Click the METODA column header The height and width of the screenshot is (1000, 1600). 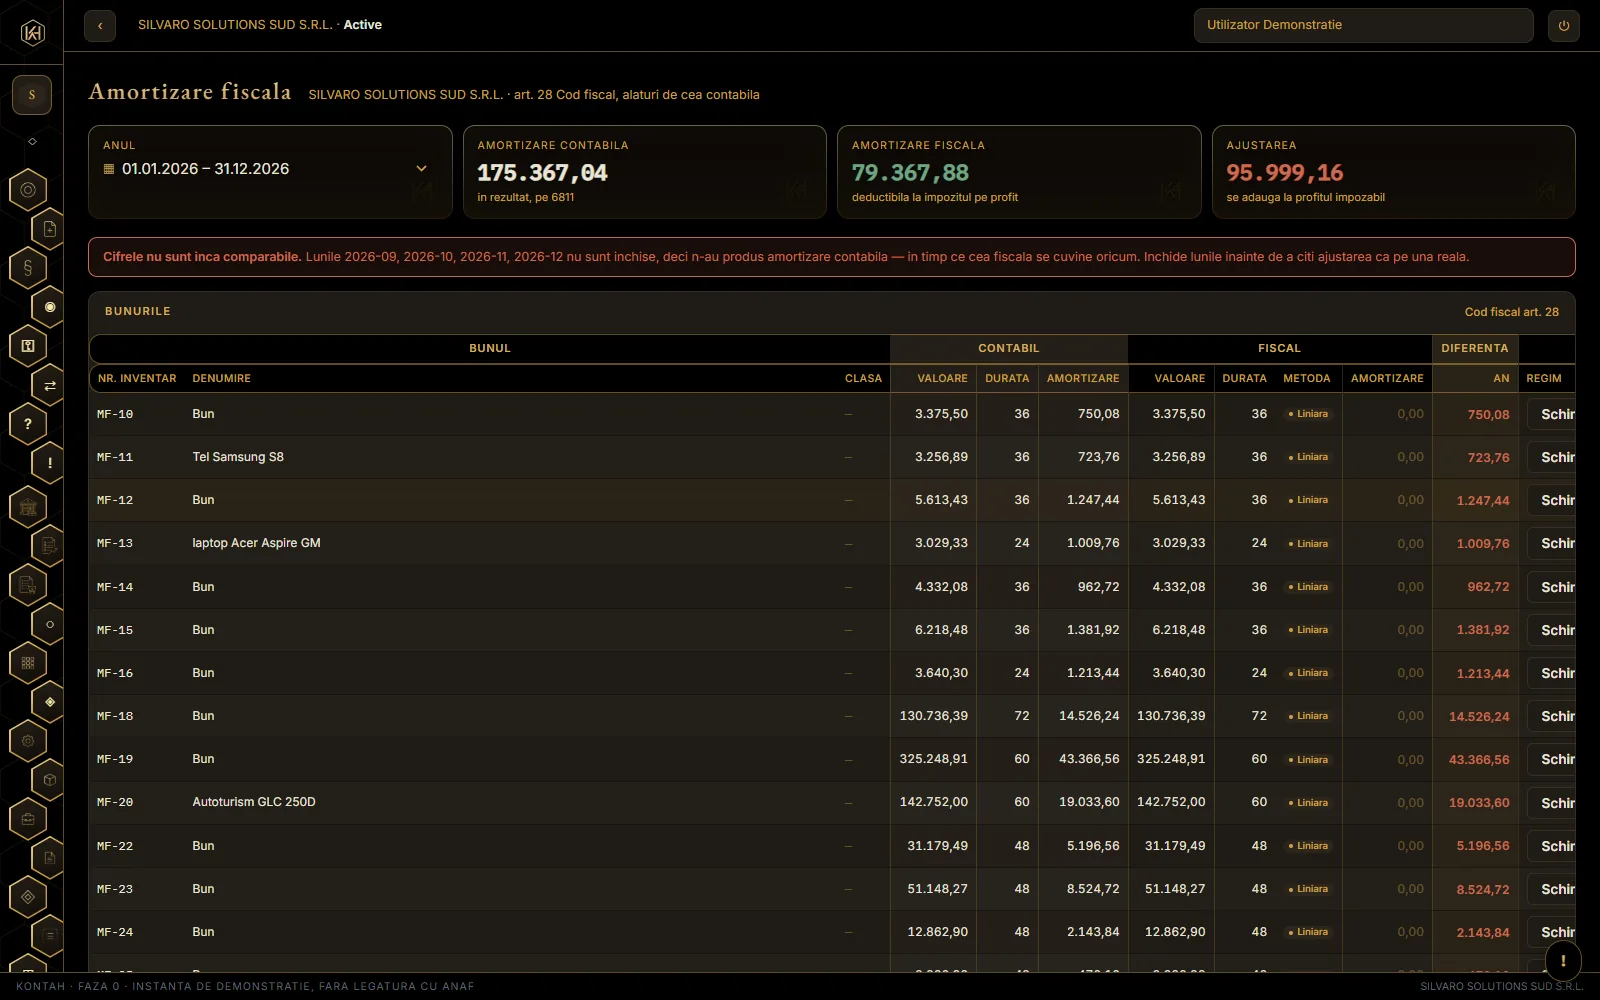point(1306,379)
